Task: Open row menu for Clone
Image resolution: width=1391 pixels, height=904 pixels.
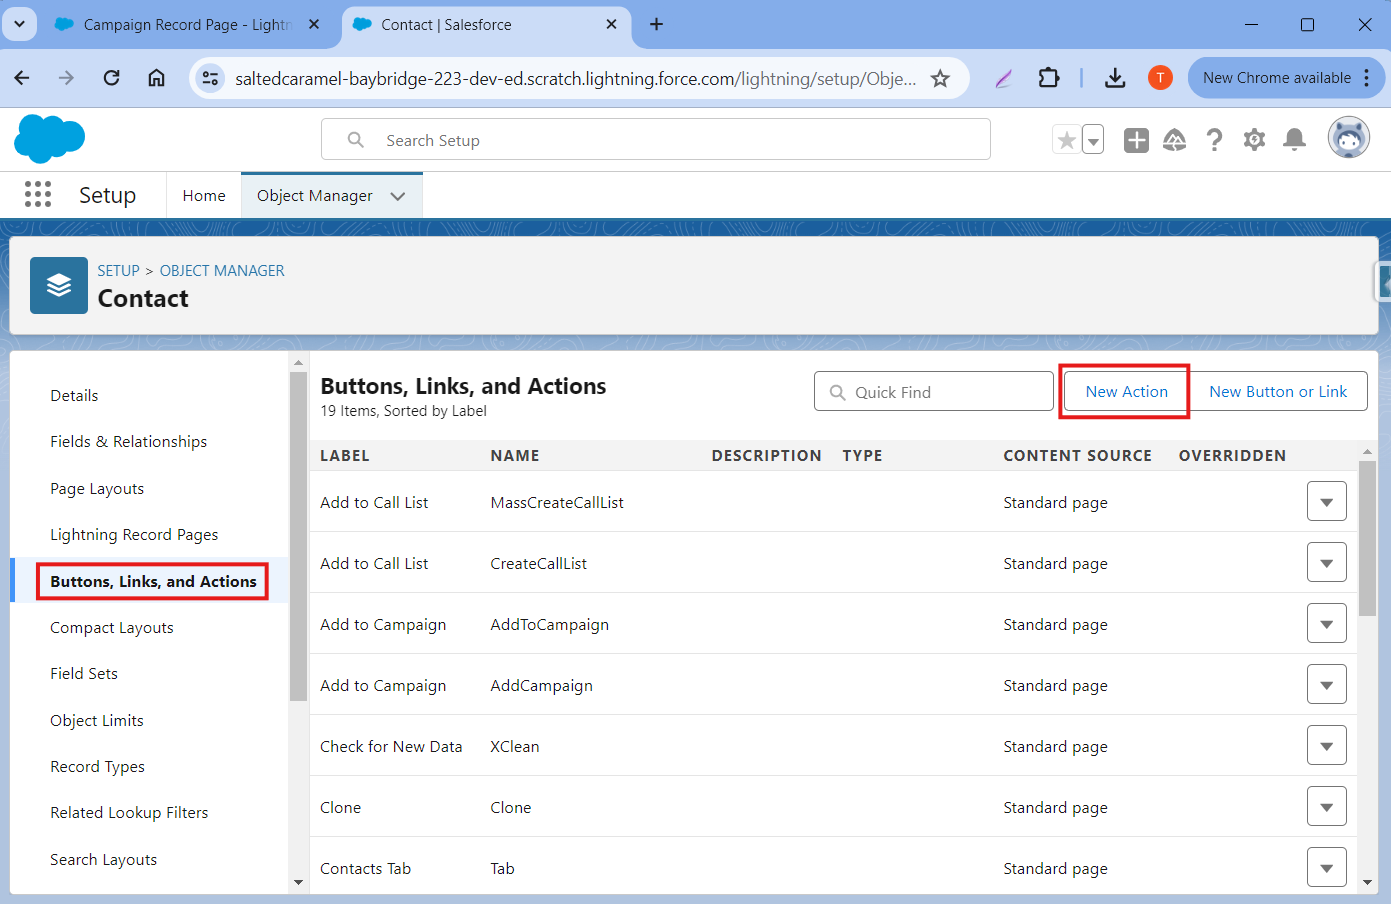Action: pos(1326,807)
